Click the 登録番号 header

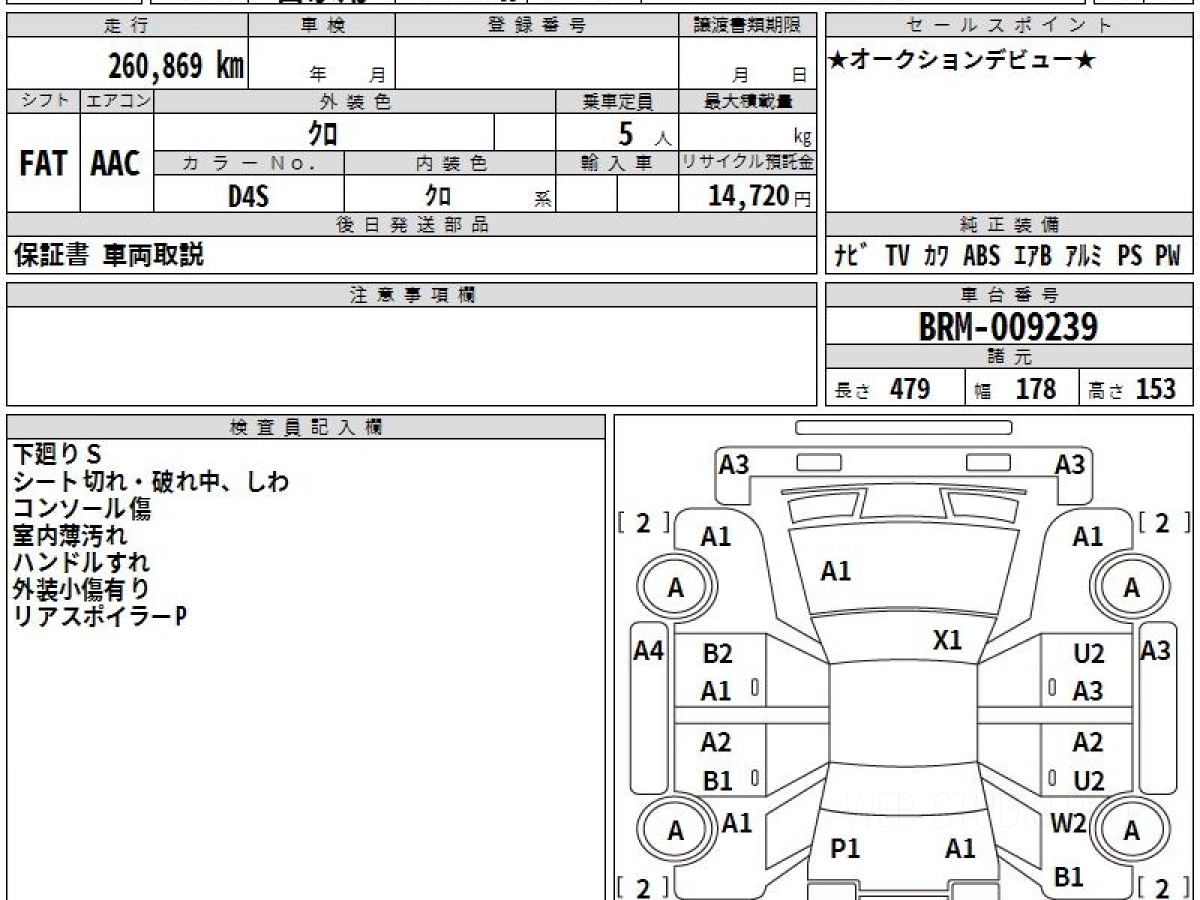click(x=537, y=26)
